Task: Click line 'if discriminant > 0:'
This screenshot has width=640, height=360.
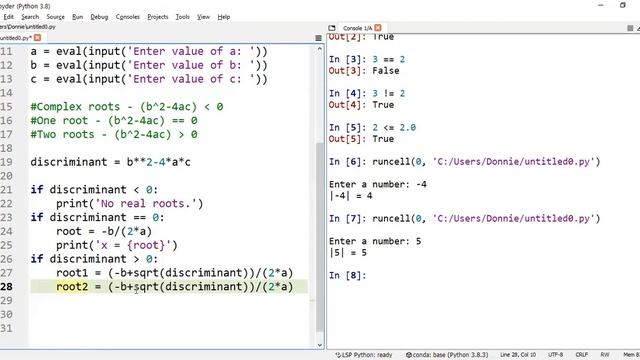Action: (x=94, y=259)
